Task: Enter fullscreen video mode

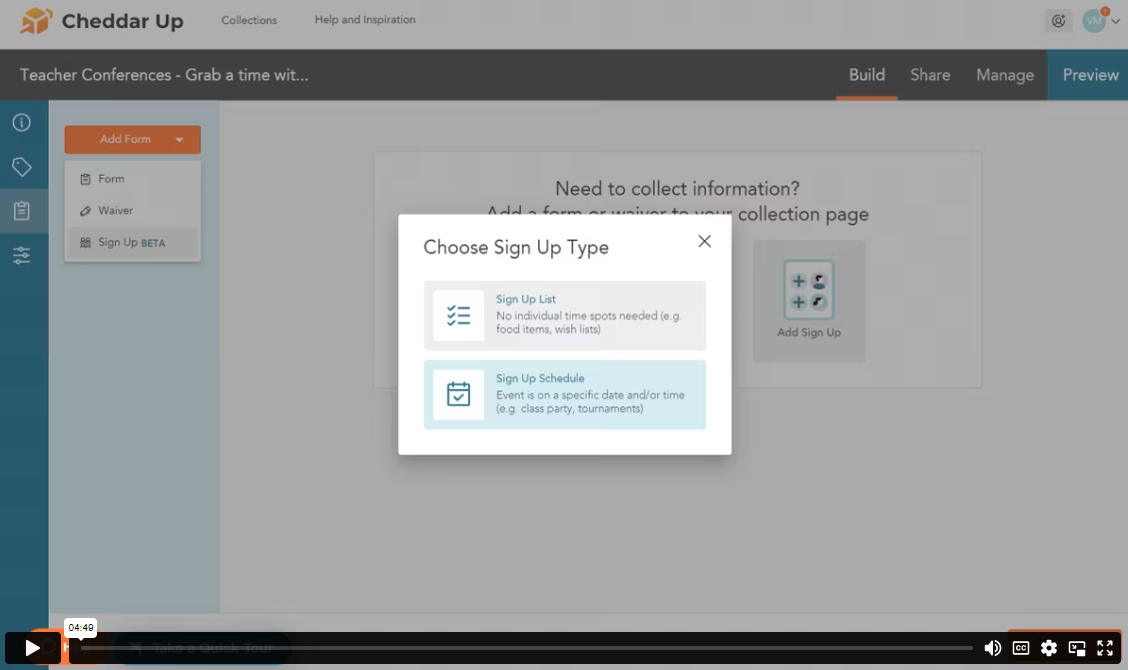Action: point(1105,648)
